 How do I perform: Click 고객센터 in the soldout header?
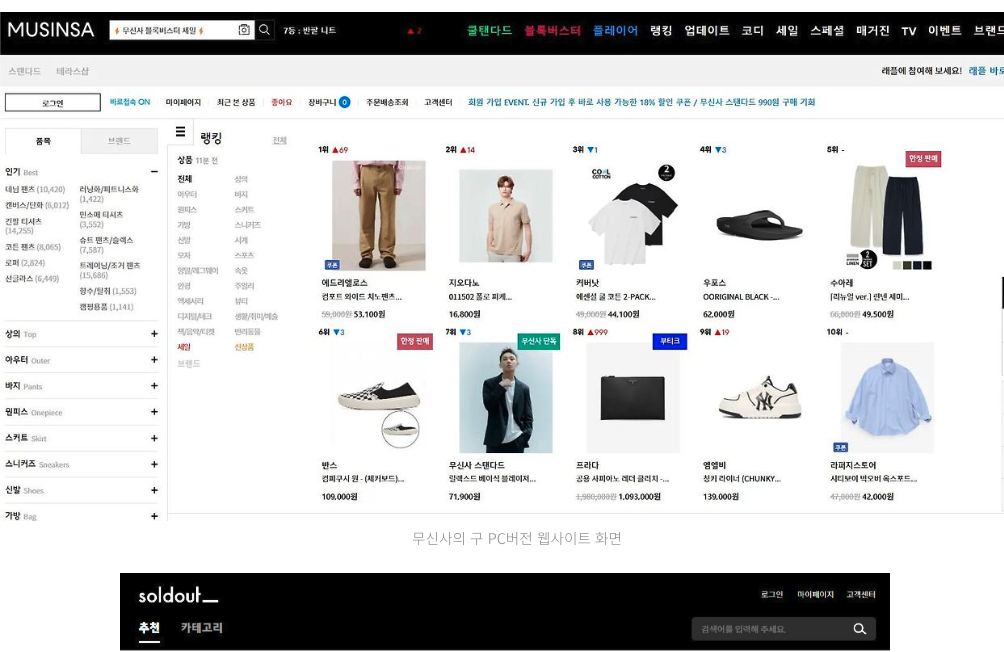pos(861,594)
